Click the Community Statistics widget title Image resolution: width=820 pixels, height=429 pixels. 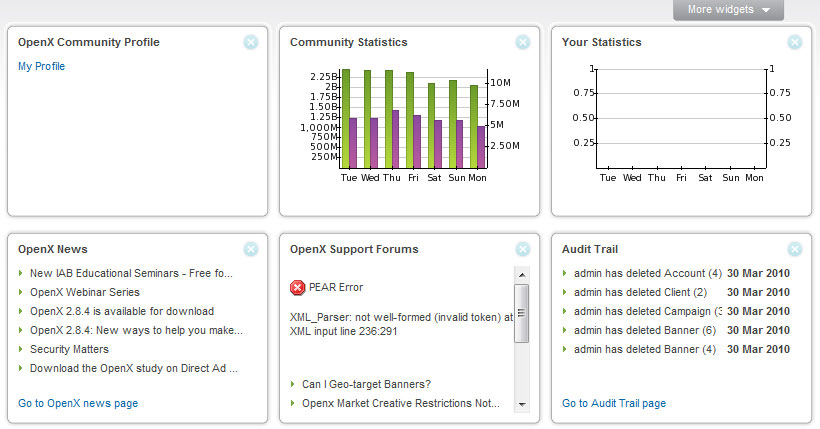point(349,42)
